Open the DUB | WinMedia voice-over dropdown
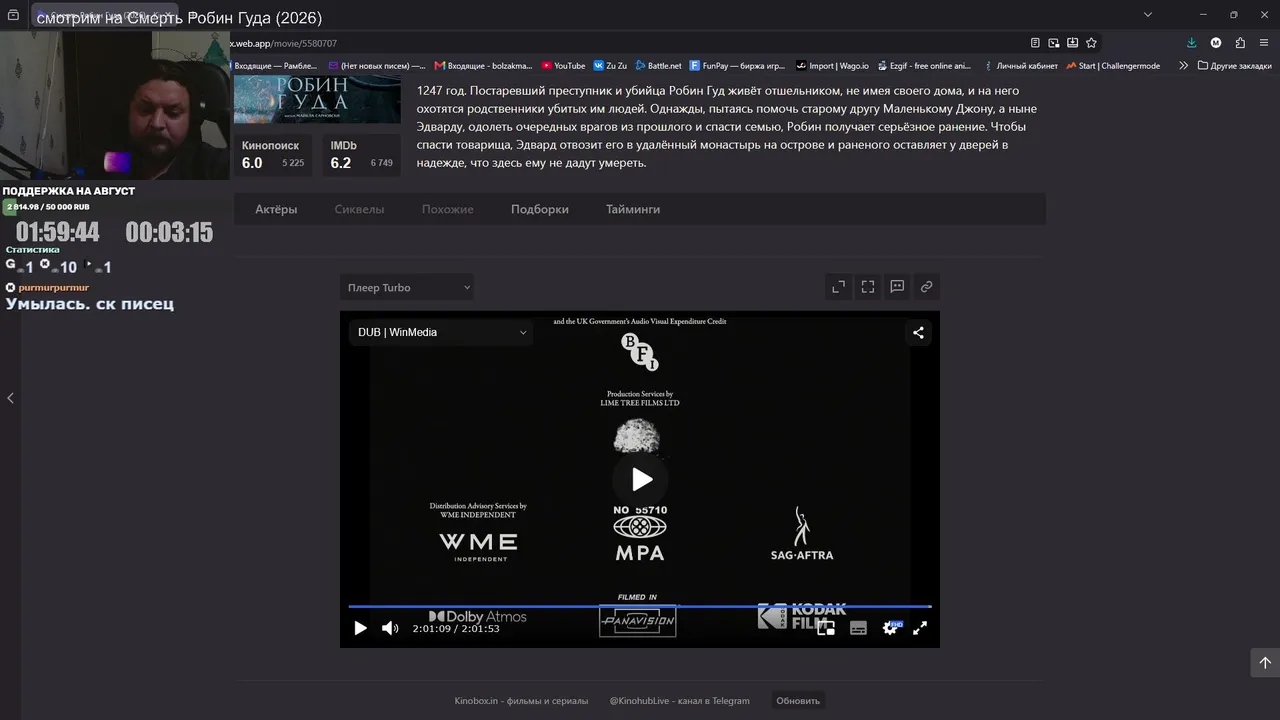 click(441, 332)
